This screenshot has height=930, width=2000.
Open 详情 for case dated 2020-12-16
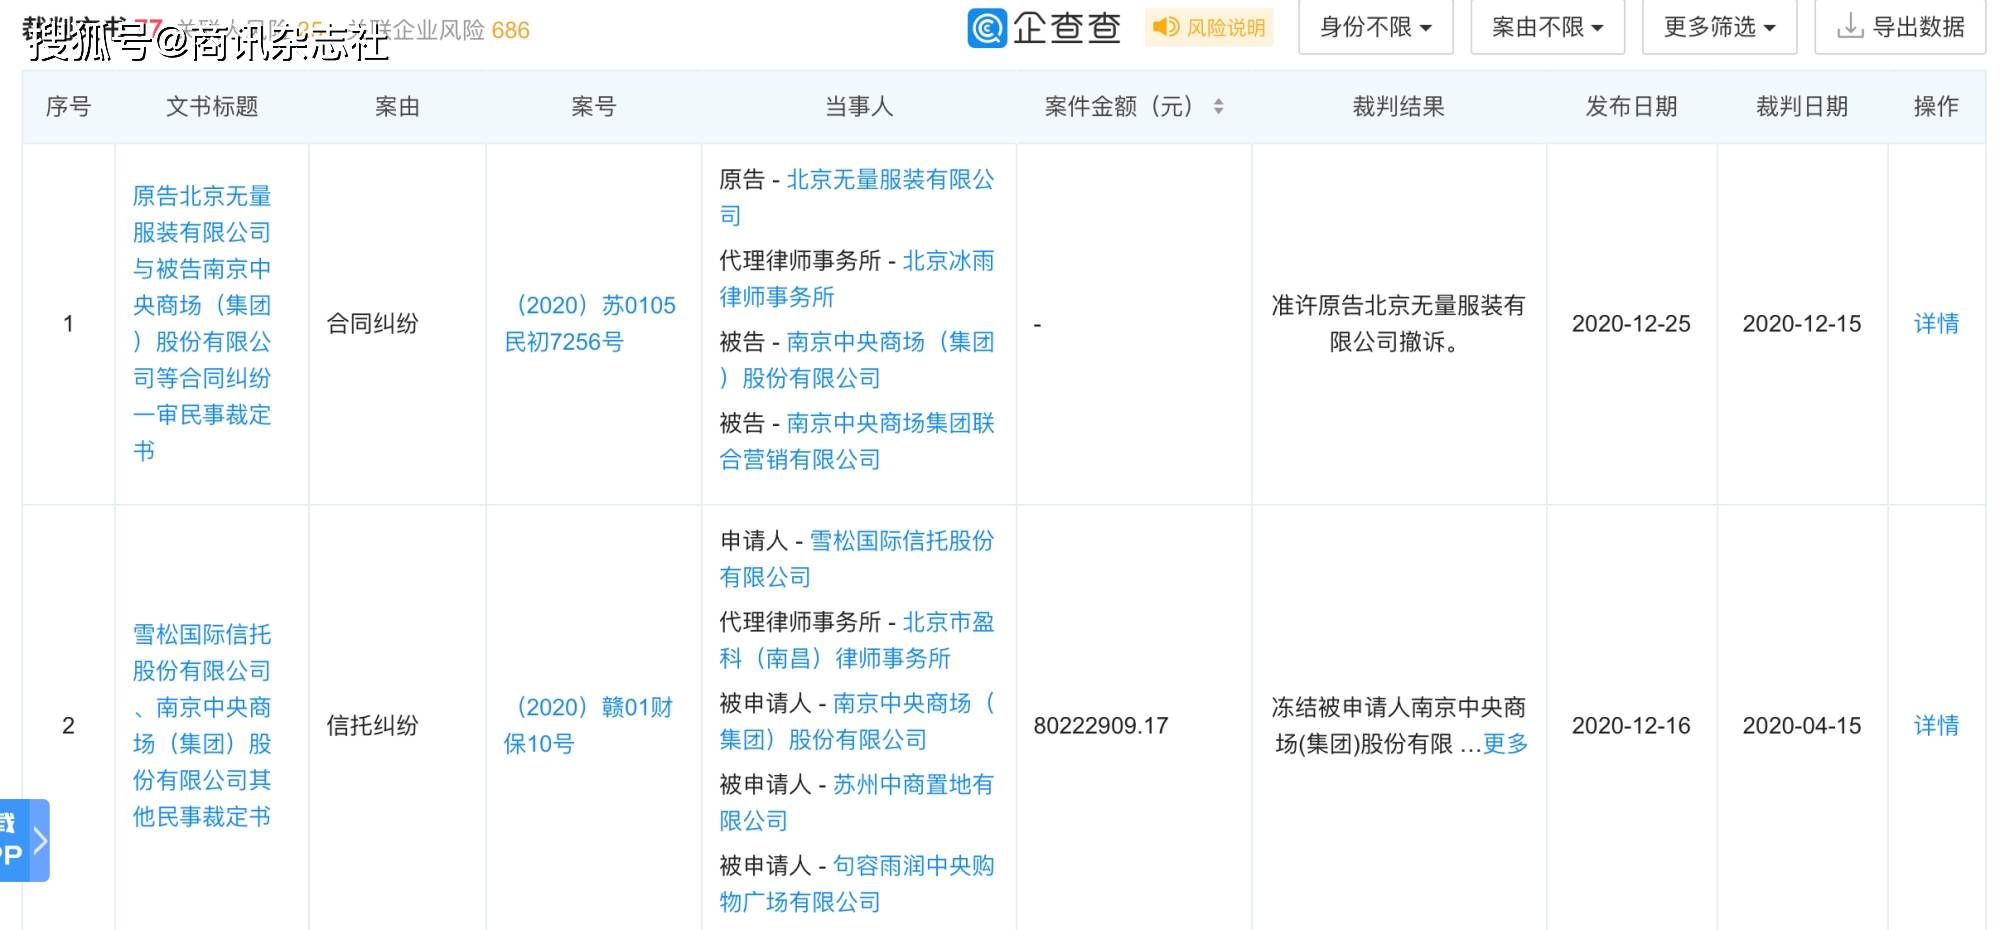click(x=1936, y=726)
